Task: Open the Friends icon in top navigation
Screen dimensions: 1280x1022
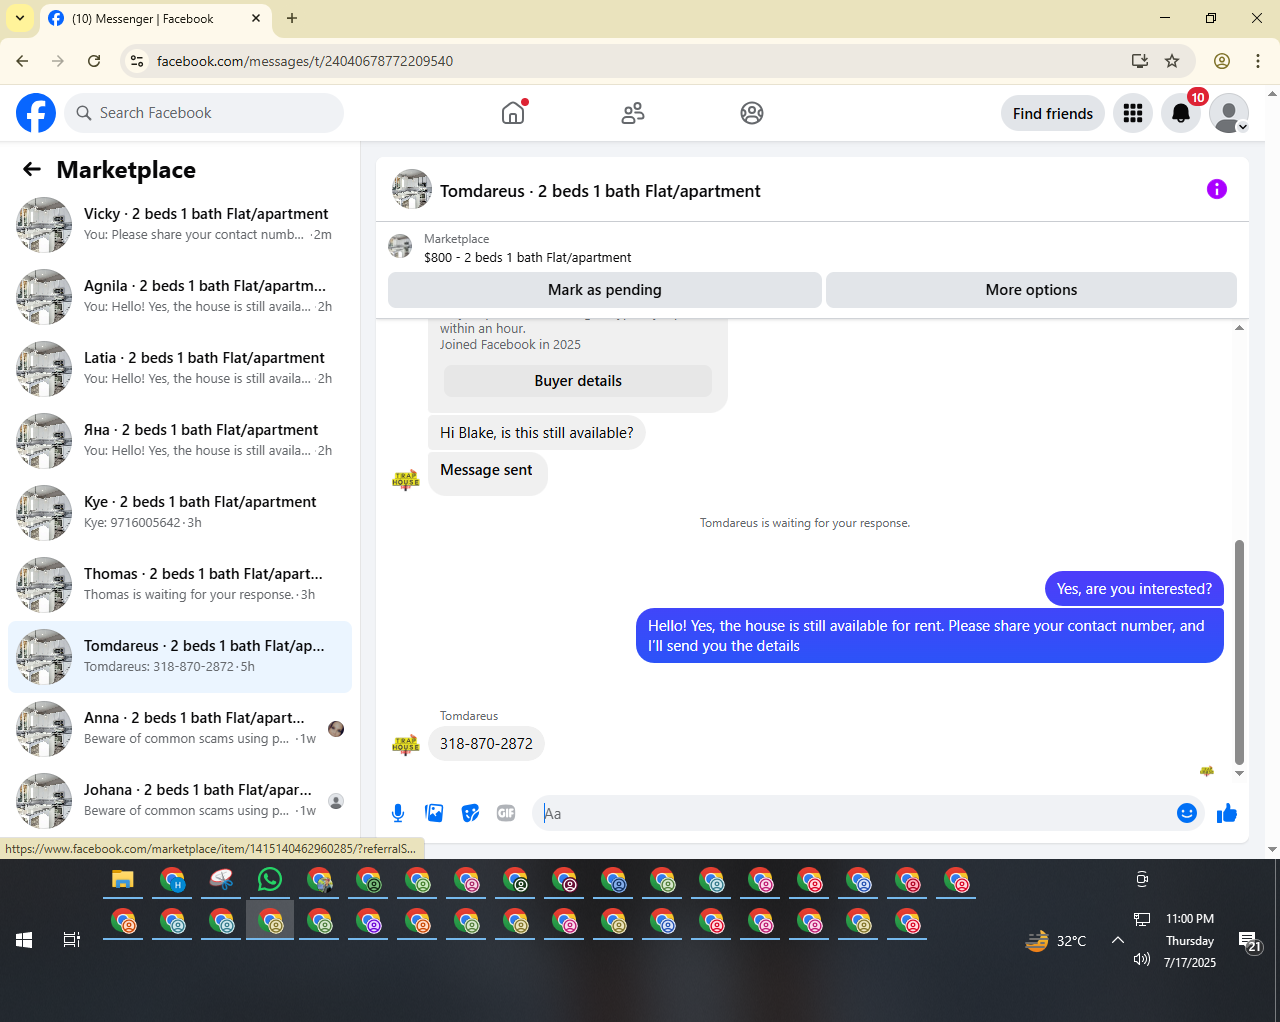Action: click(633, 113)
